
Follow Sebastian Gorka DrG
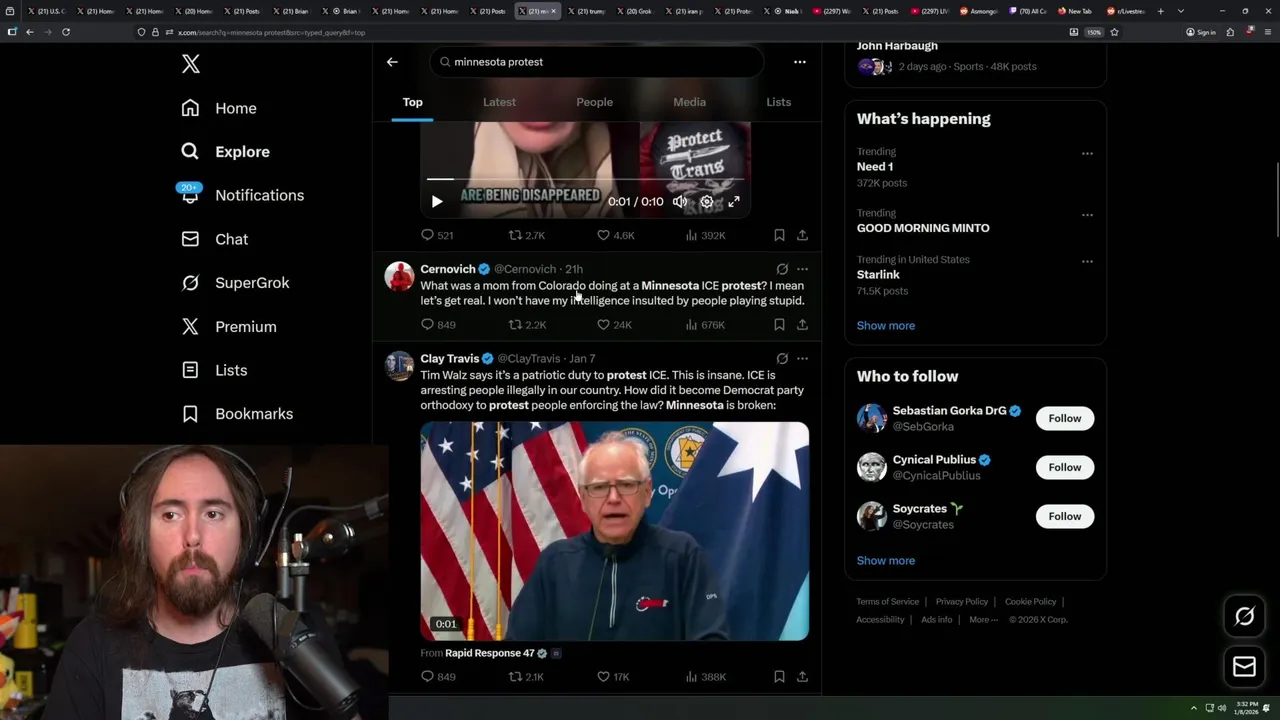point(1065,418)
